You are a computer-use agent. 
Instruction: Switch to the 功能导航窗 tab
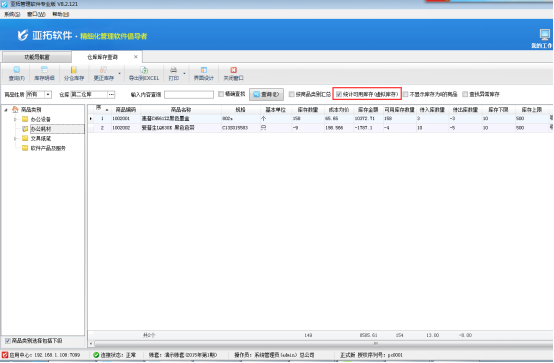pos(37,57)
